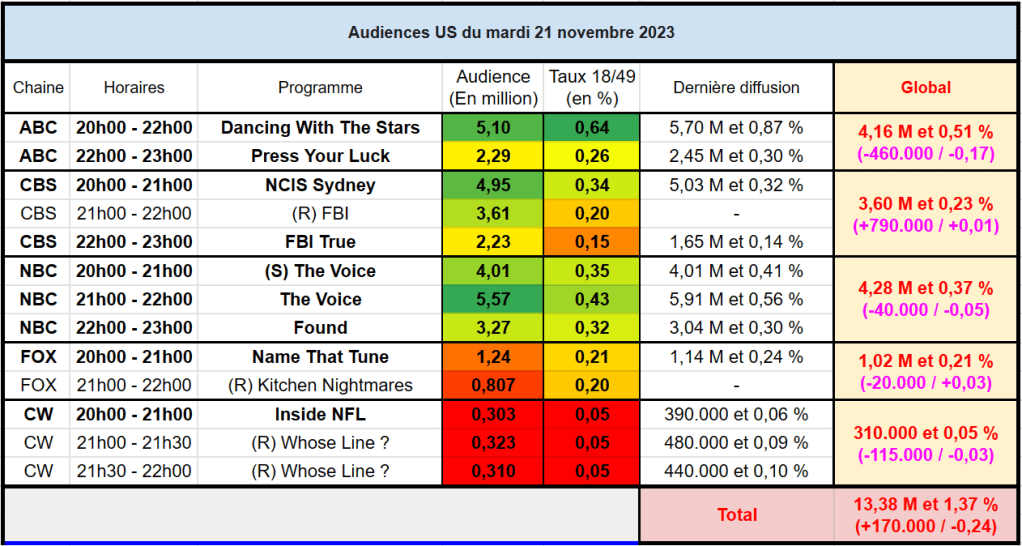Select the 'Horaires' column header

[x=134, y=88]
